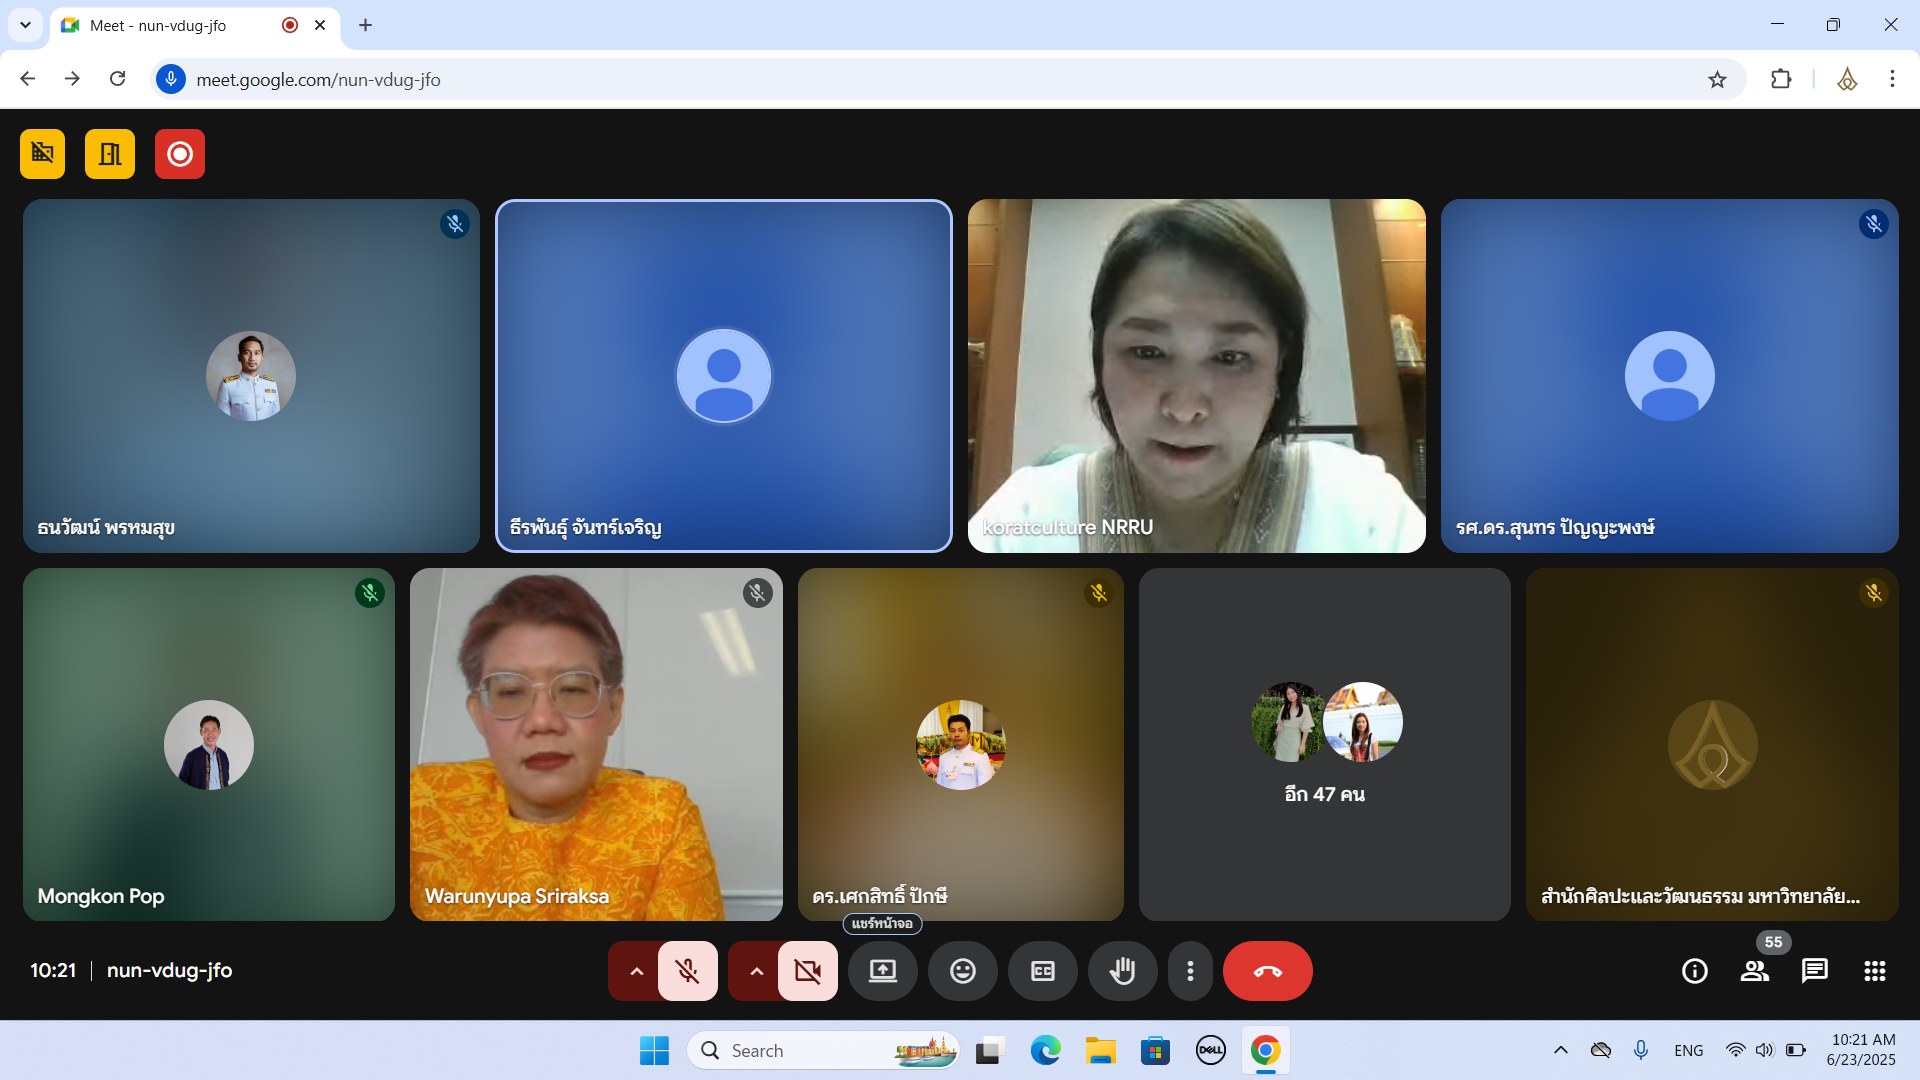Close the Meet - nun-vdug-jfo tab
Viewport: 1920px width, 1080px height.
coord(320,25)
